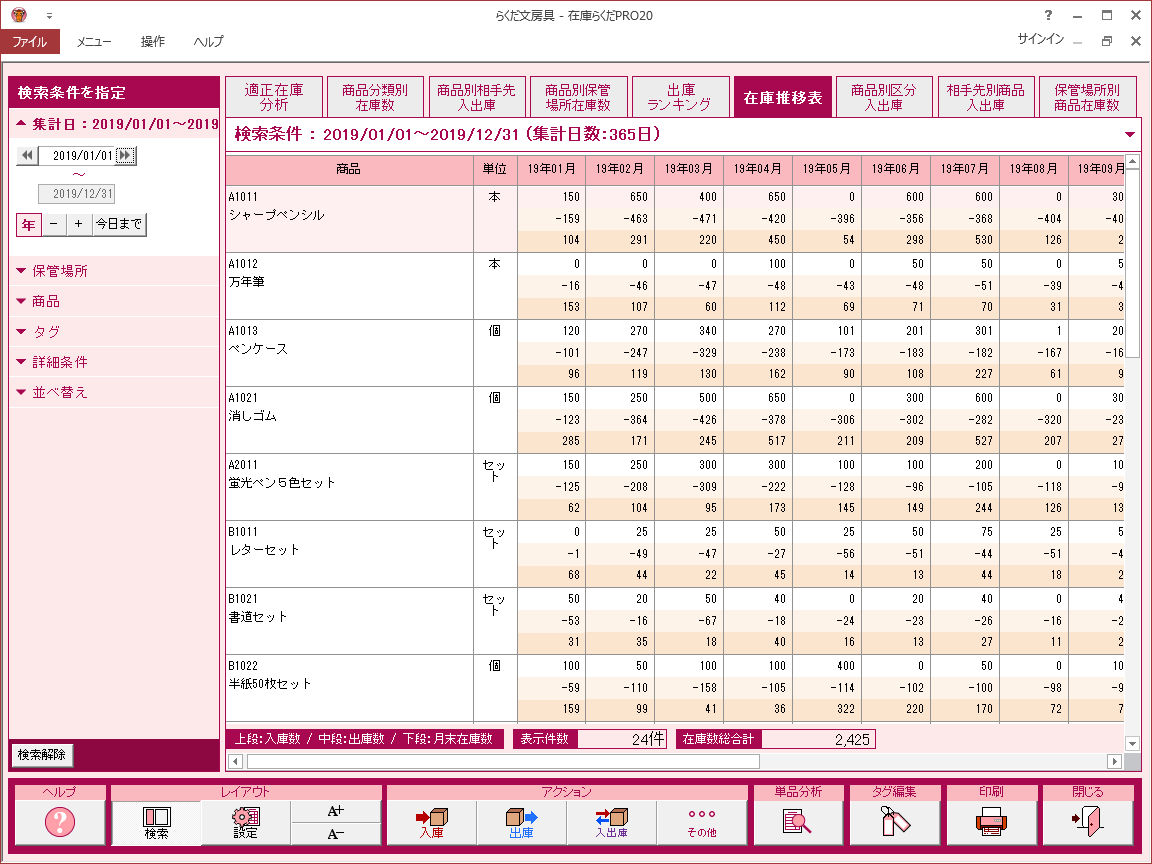1152x864 pixels.
Task: Click the vertical scrollbar down arrow
Action: (x=1133, y=744)
